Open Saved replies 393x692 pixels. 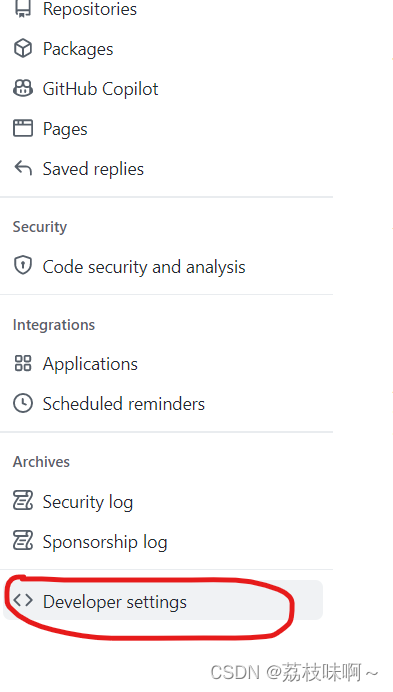click(x=93, y=169)
